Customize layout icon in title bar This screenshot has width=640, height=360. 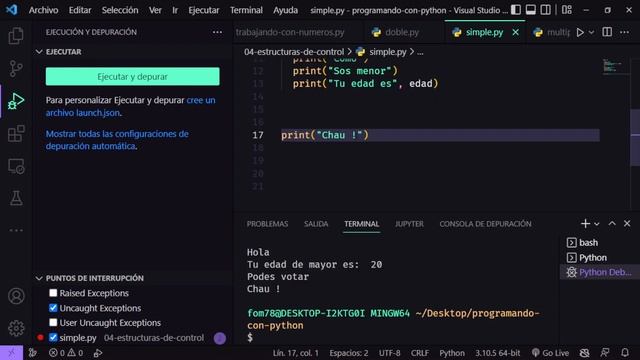pos(567,10)
